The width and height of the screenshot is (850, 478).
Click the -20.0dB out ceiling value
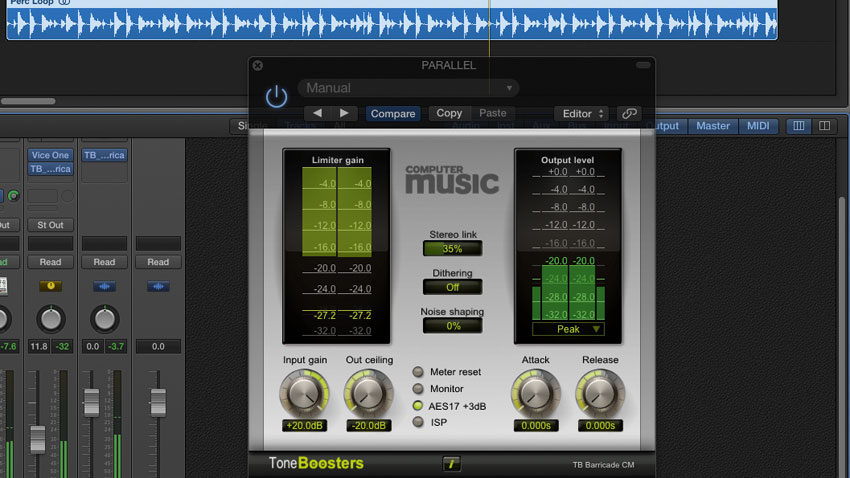click(x=369, y=425)
